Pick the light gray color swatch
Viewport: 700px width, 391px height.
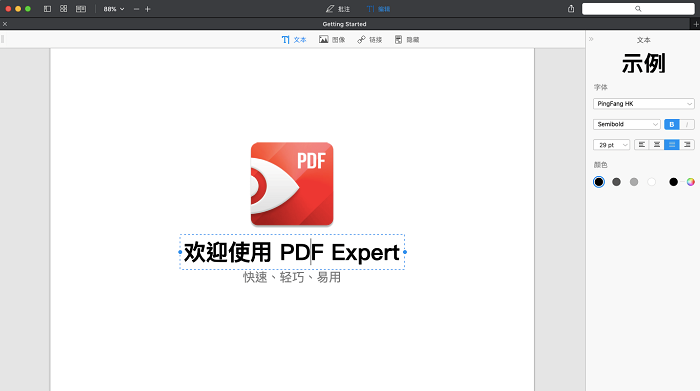click(x=633, y=182)
